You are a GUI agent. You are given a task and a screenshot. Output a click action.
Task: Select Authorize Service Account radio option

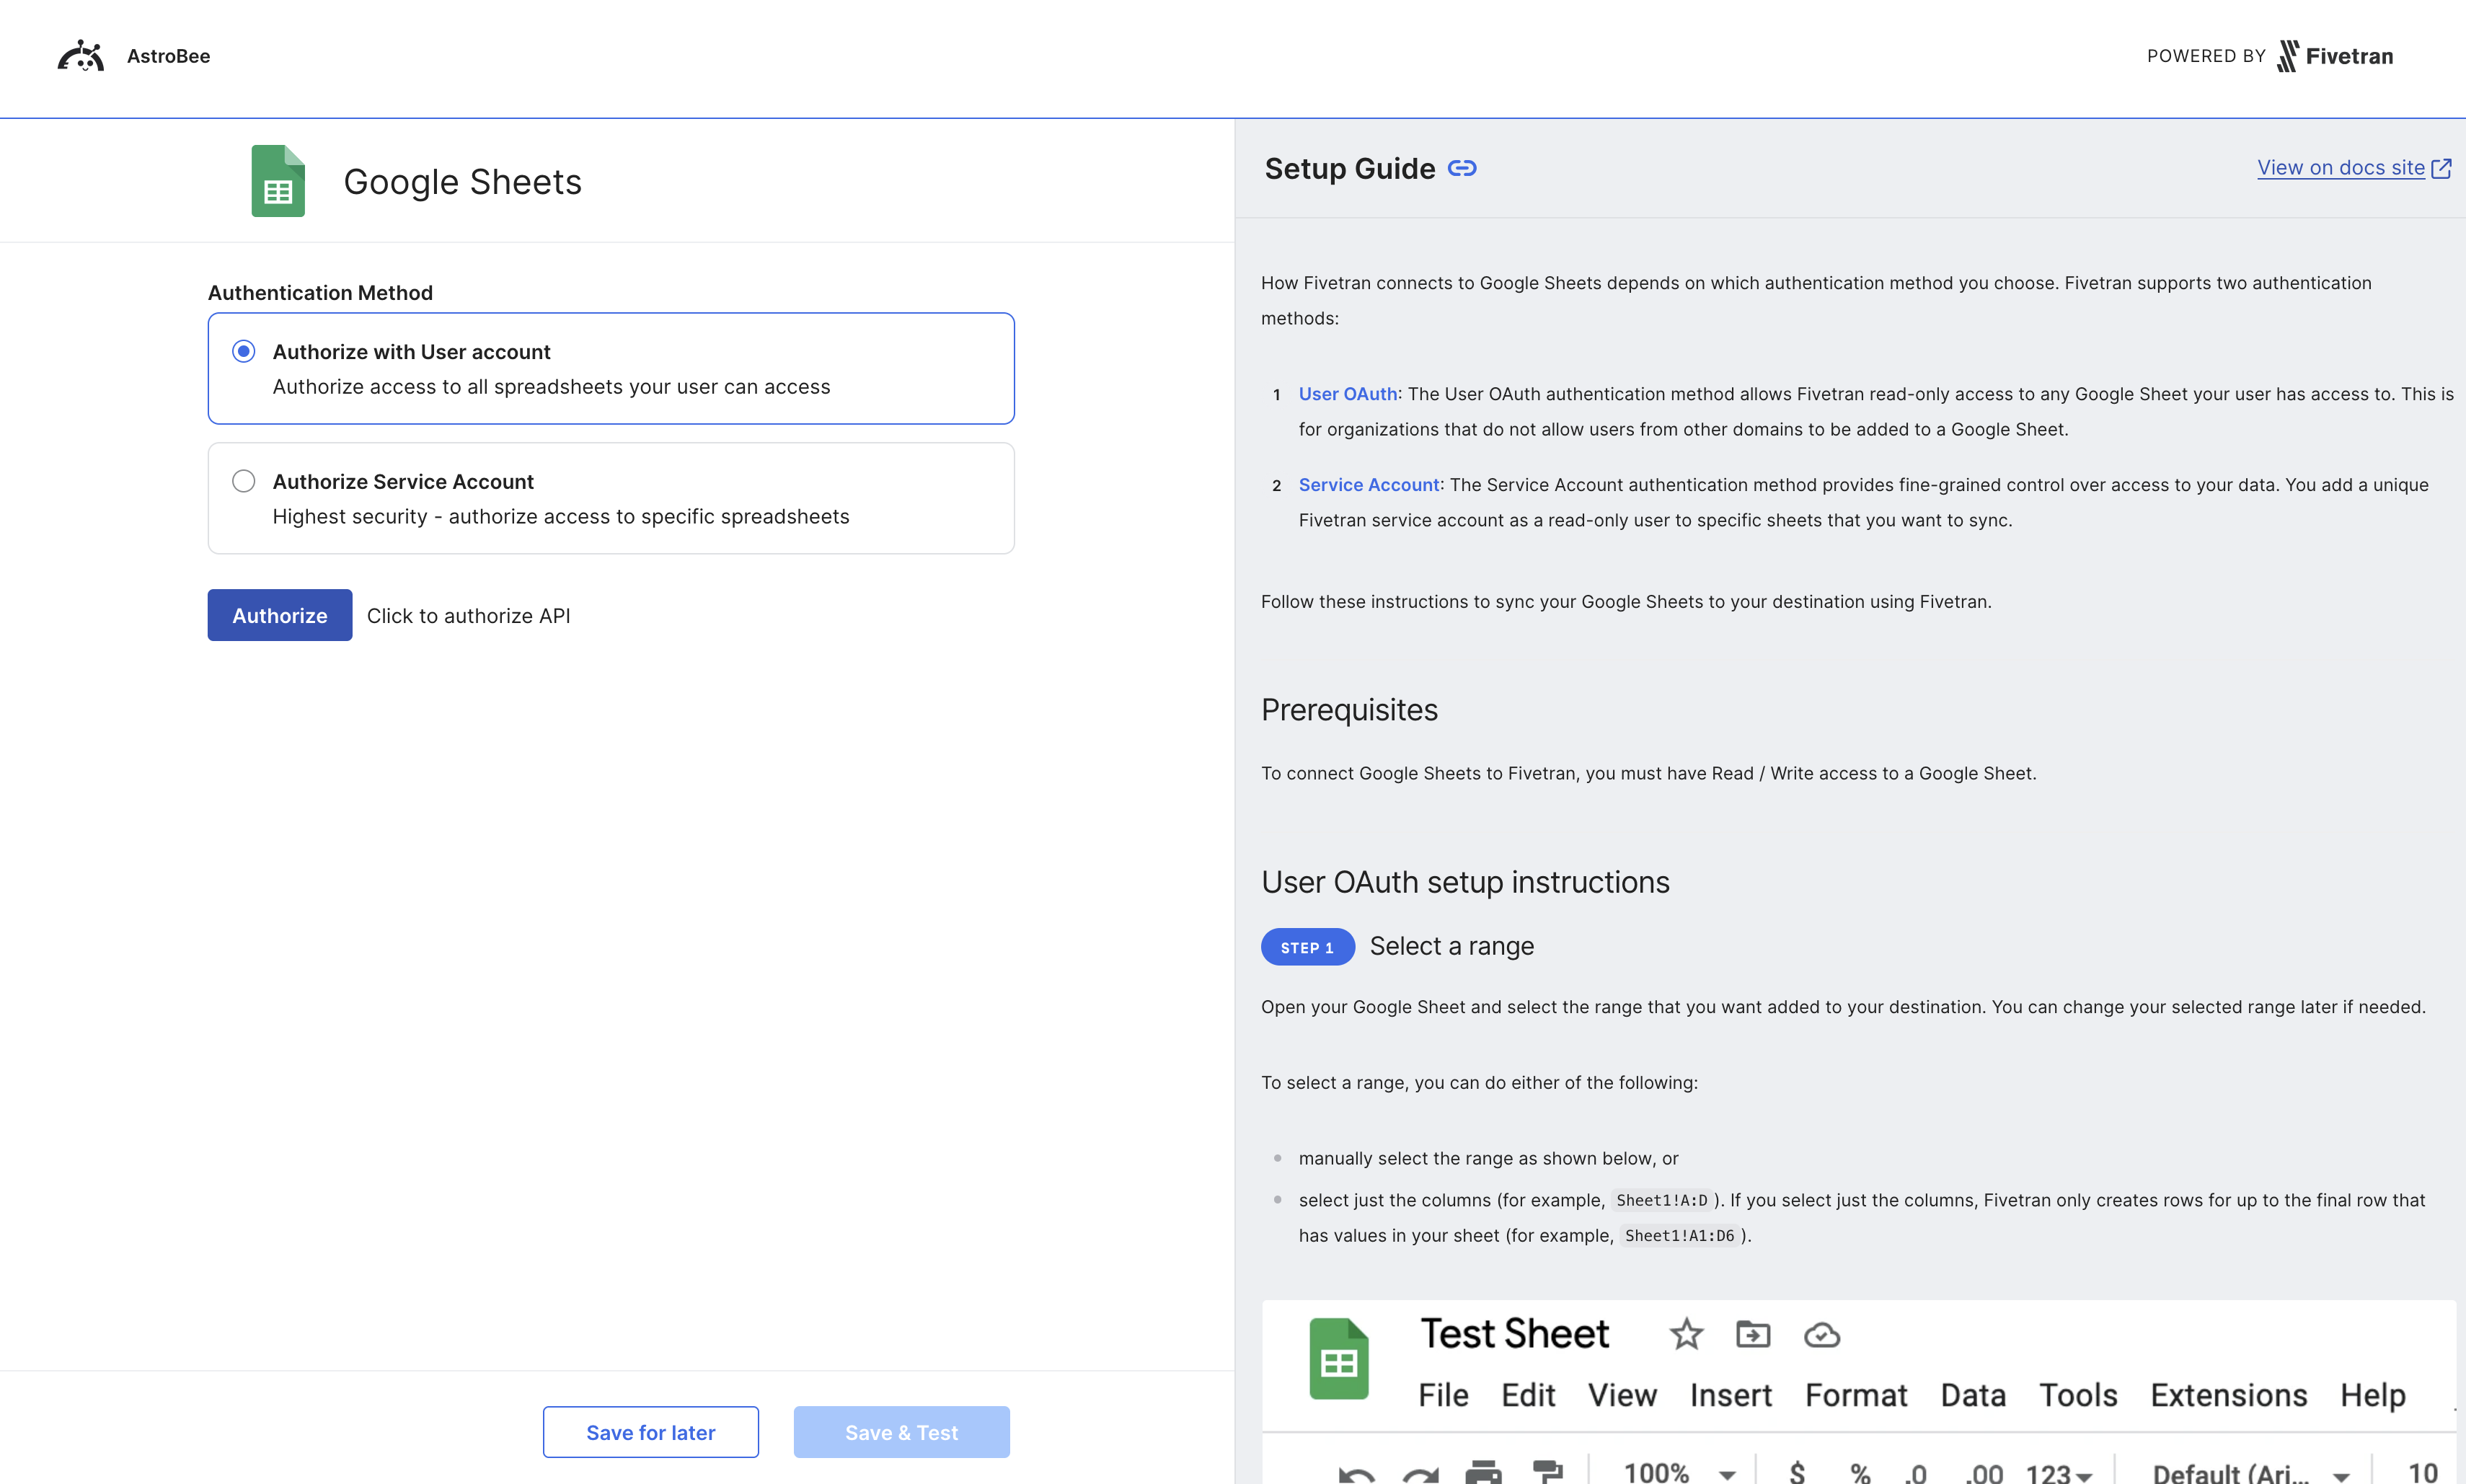point(243,481)
